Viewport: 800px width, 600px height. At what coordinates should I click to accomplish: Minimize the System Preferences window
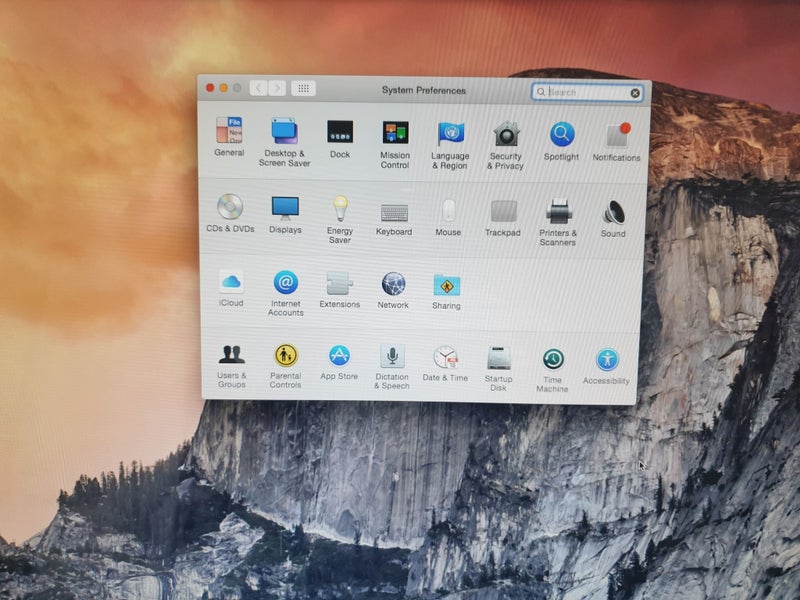click(223, 88)
